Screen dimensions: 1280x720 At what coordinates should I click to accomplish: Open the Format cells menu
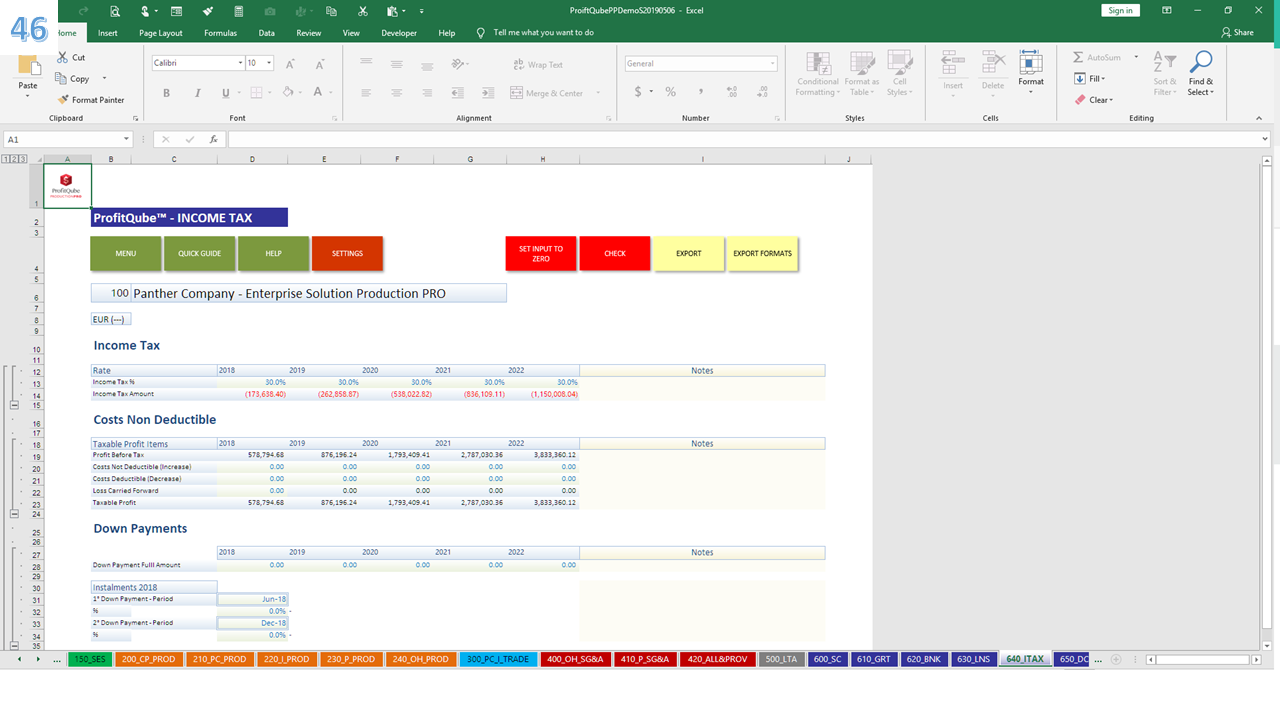[1031, 72]
